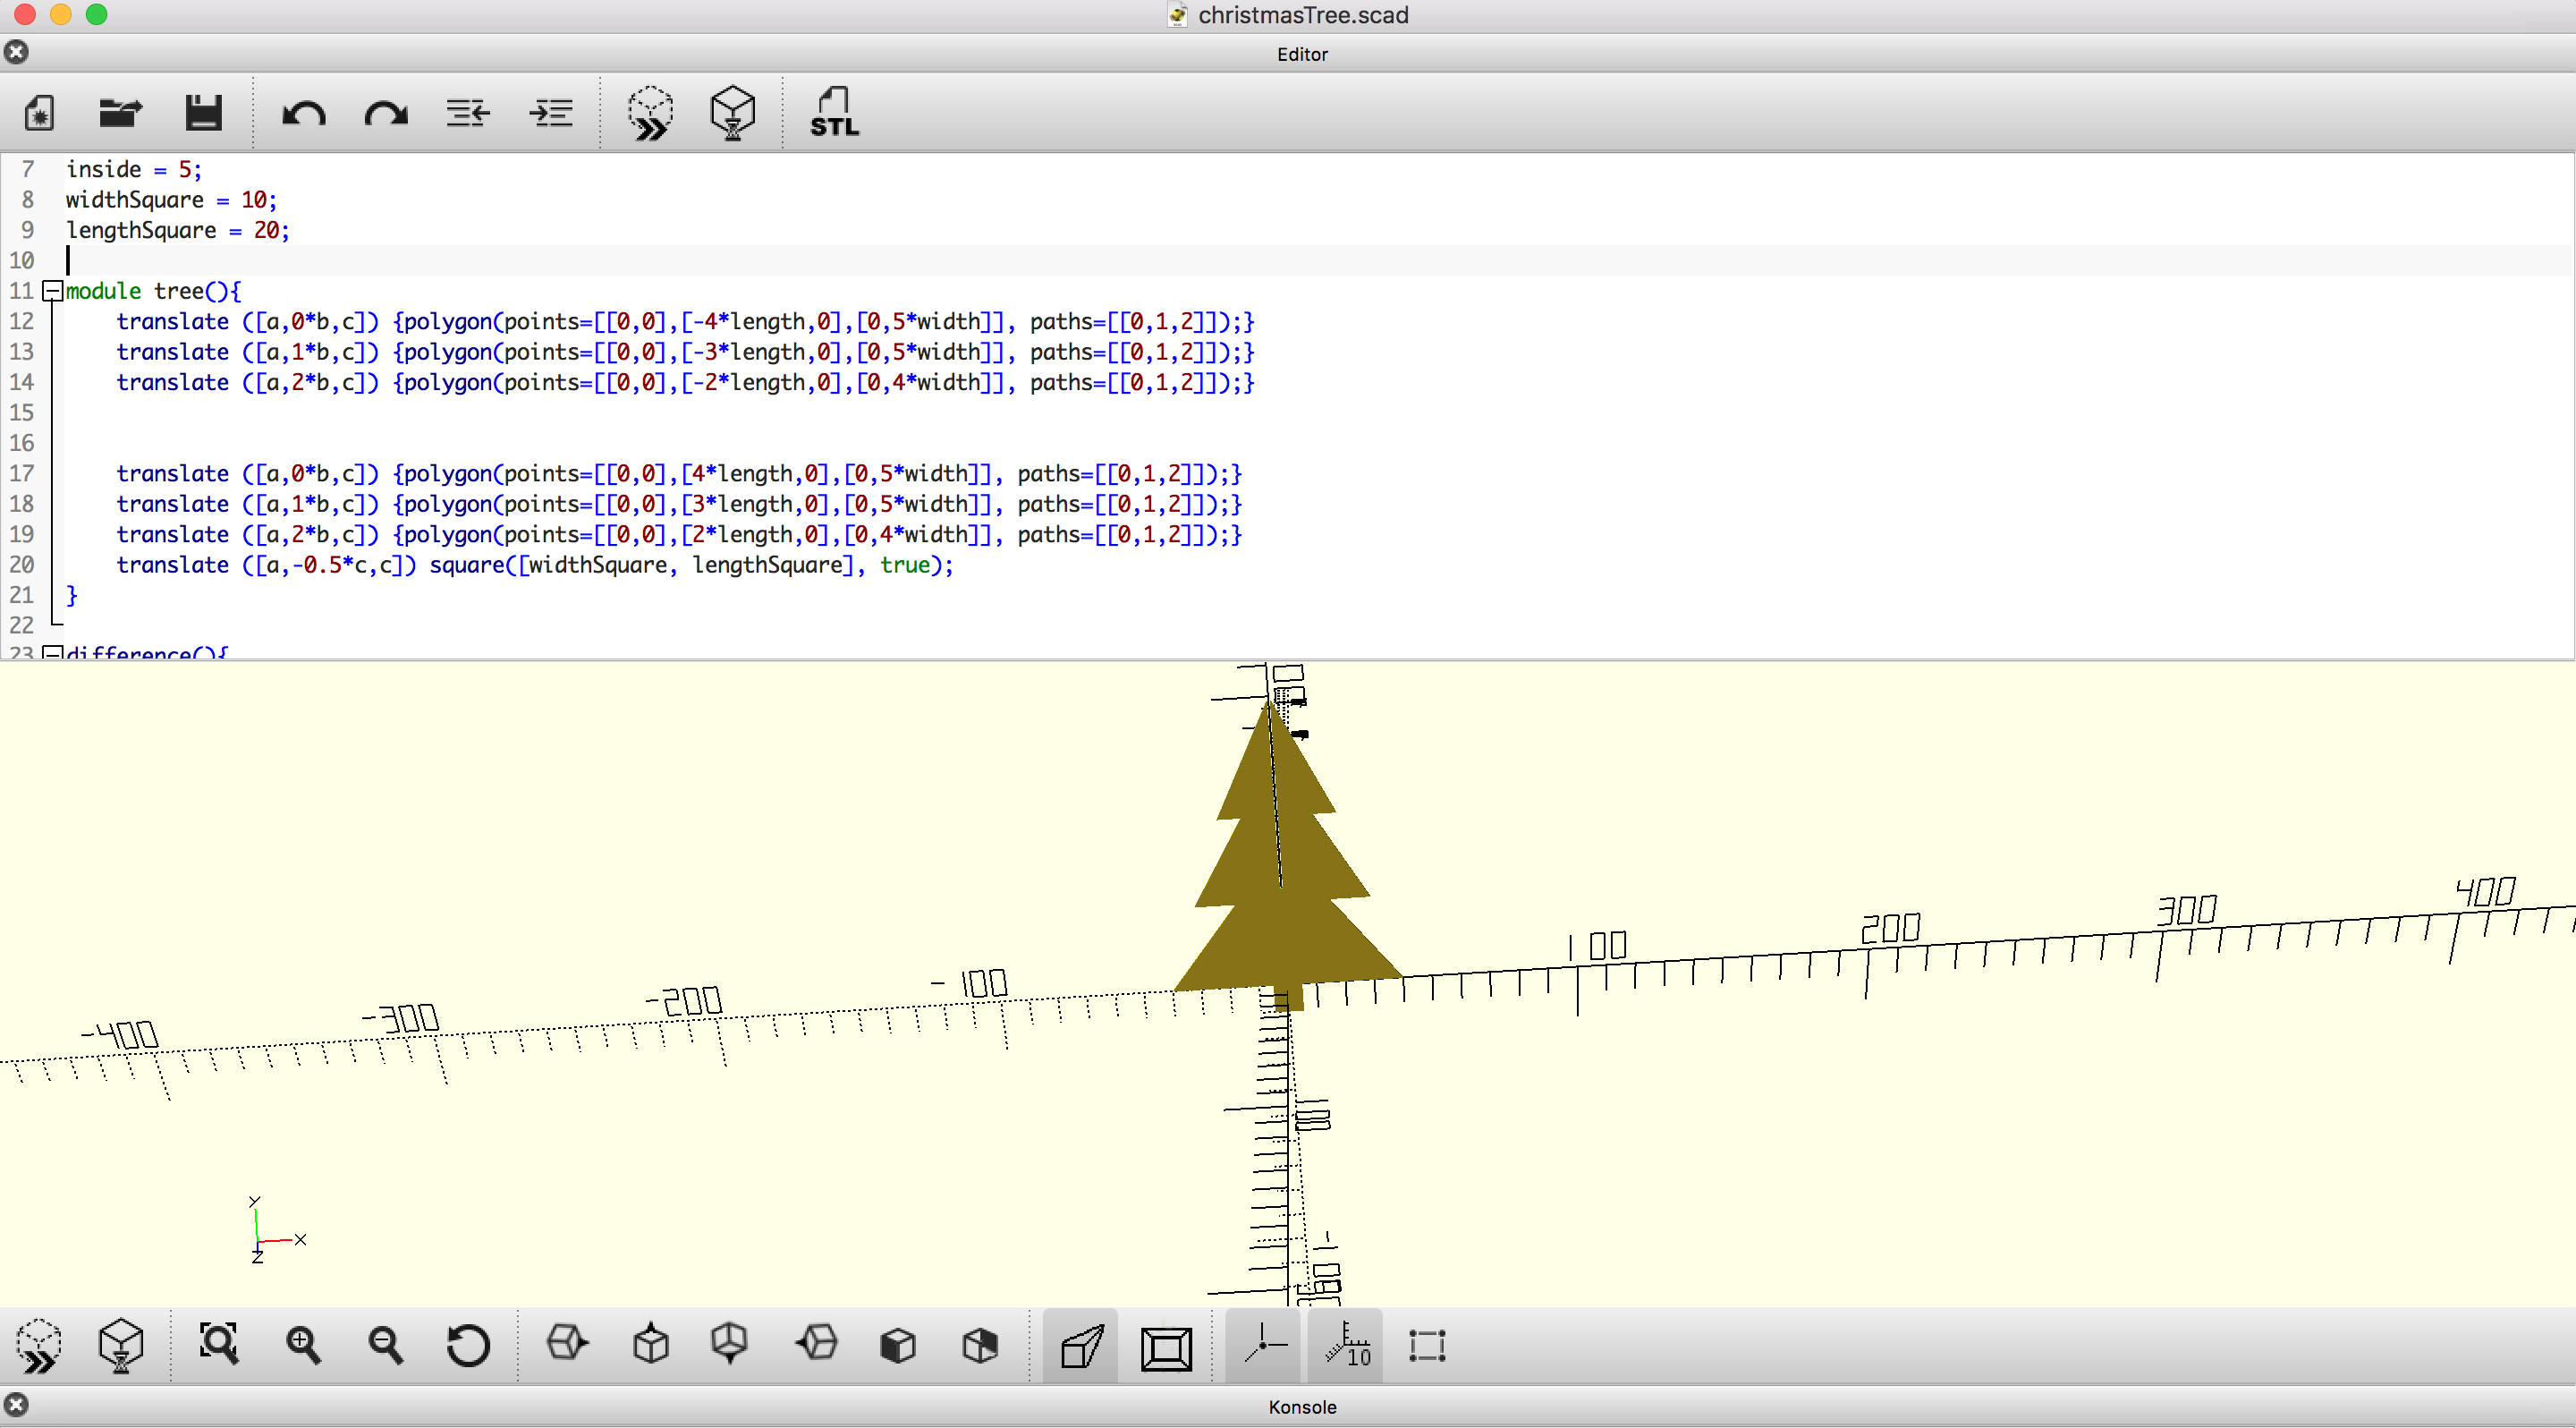The image size is (2576, 1428).
Task: Redo the last edit
Action: (x=386, y=113)
